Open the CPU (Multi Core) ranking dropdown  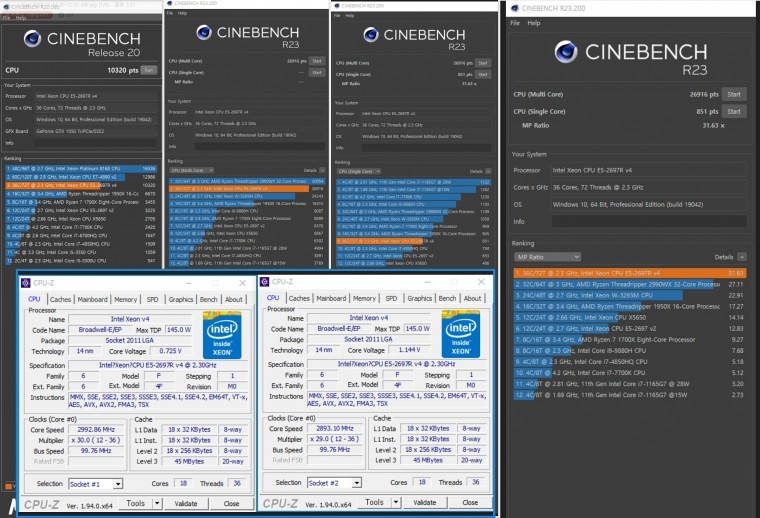tap(191, 171)
